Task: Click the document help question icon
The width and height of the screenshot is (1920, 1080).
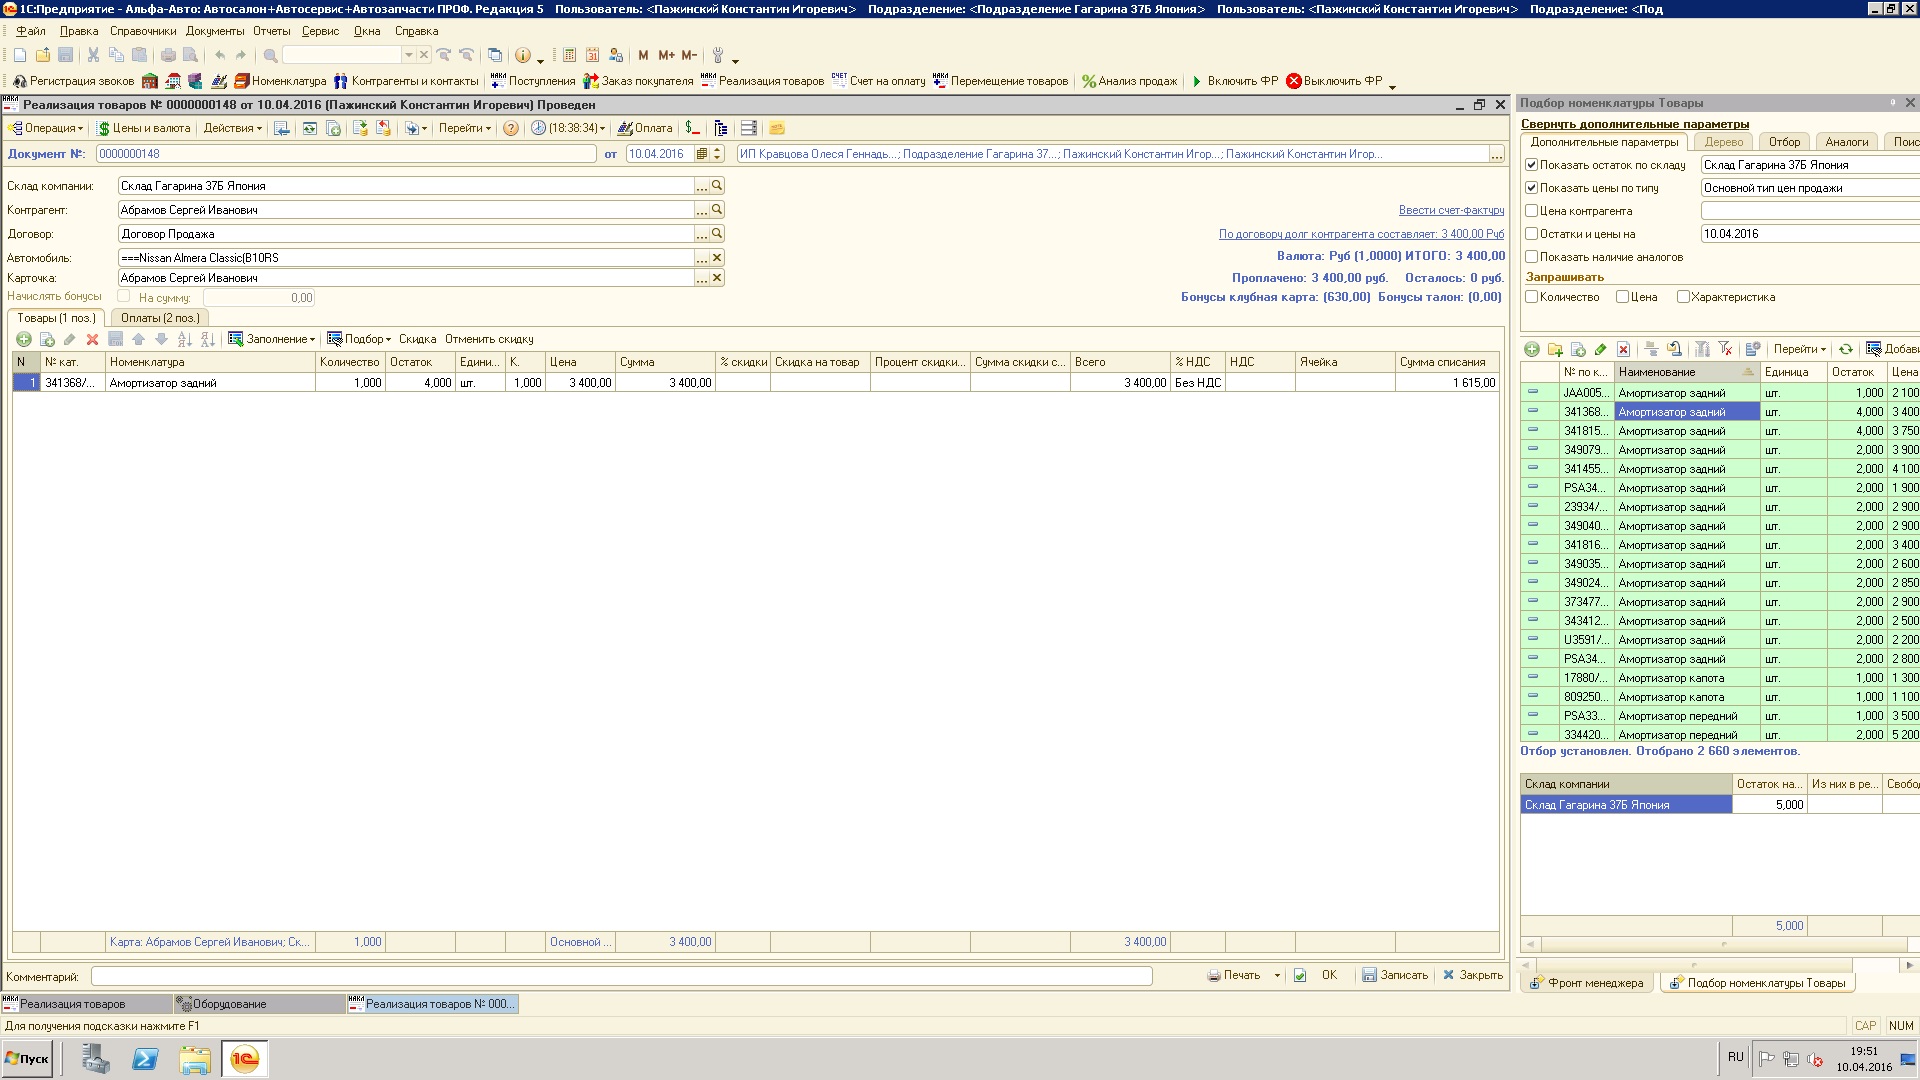Action: pyautogui.click(x=511, y=128)
